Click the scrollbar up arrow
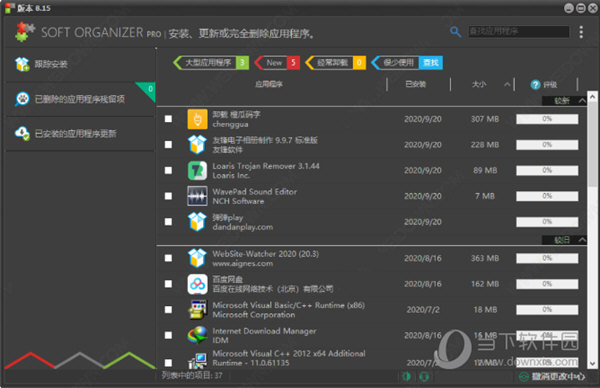 [x=592, y=97]
